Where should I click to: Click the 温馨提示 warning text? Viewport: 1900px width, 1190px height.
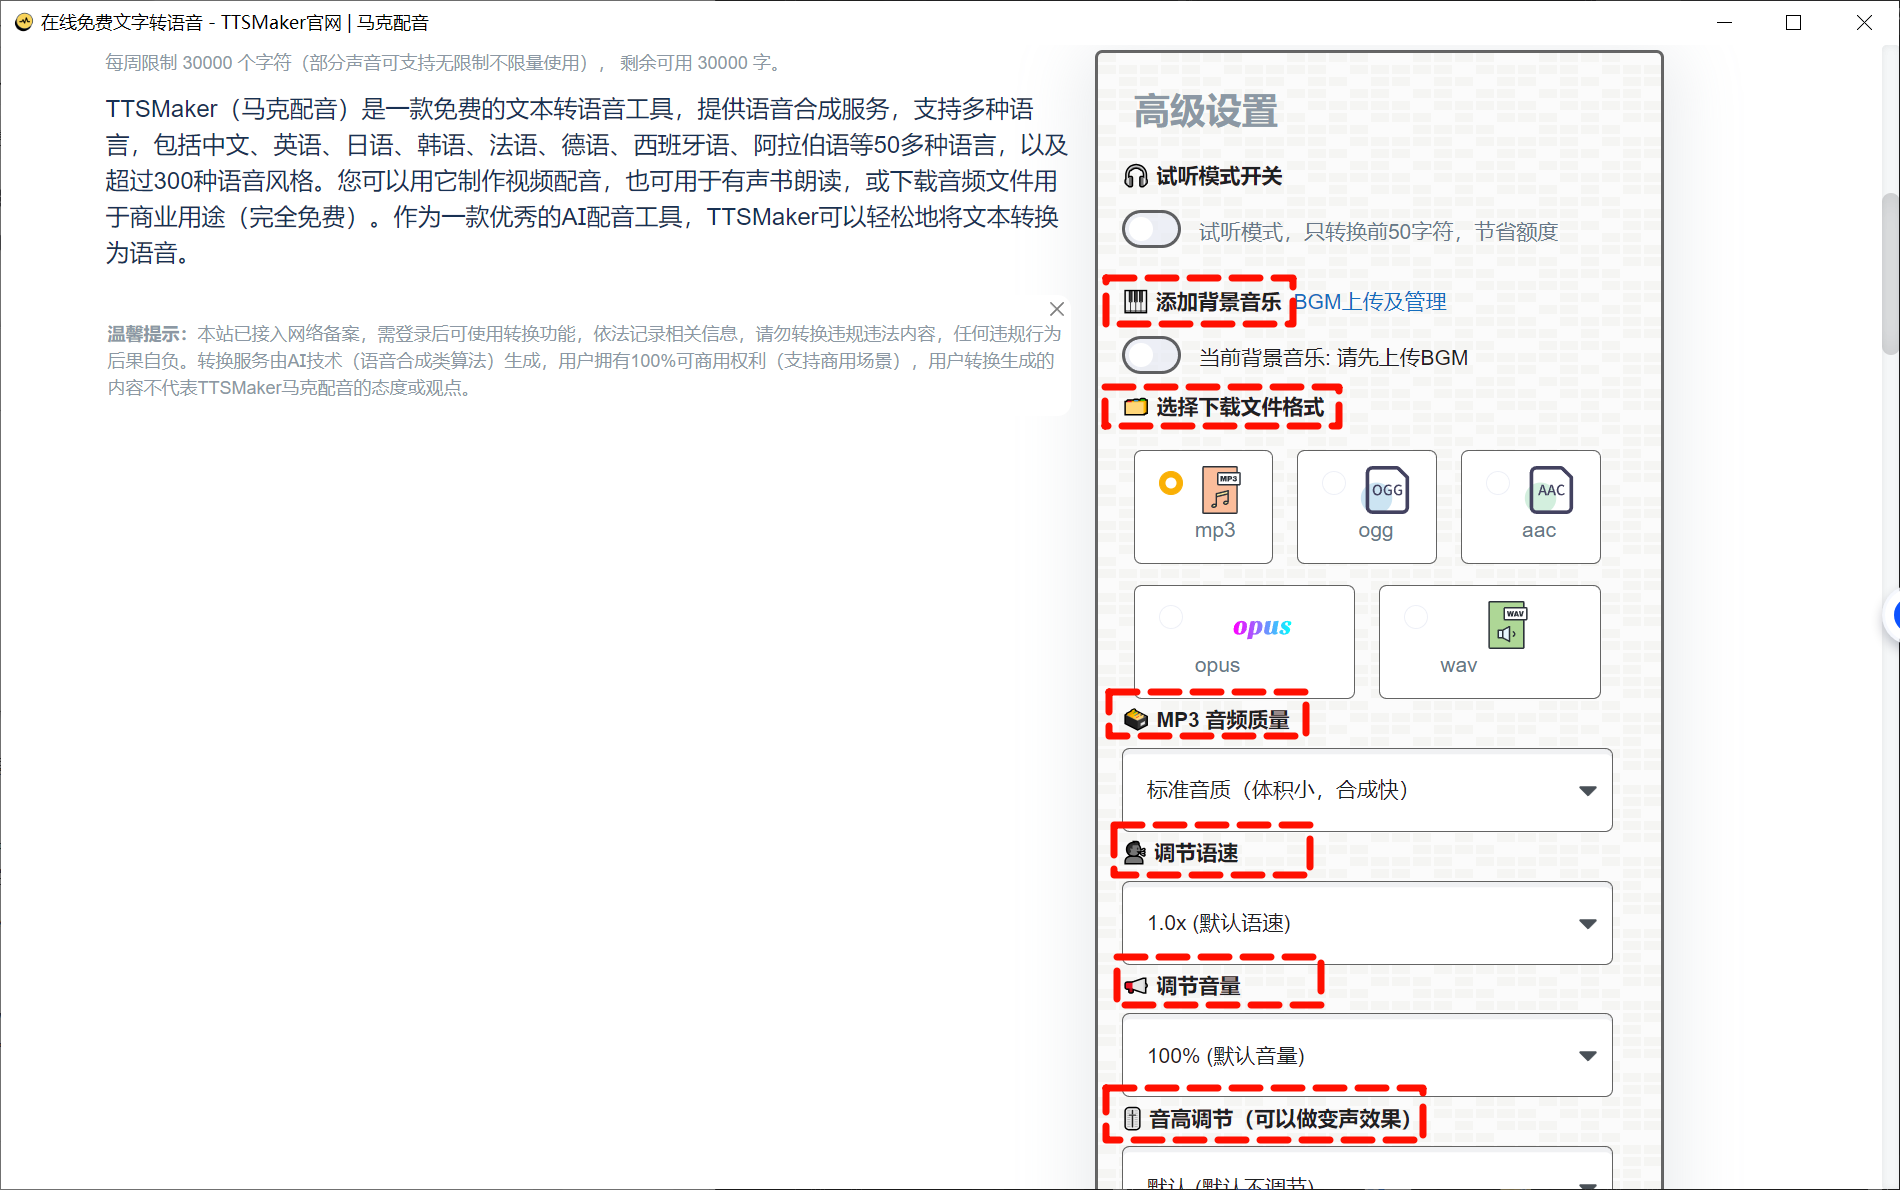[x=584, y=361]
